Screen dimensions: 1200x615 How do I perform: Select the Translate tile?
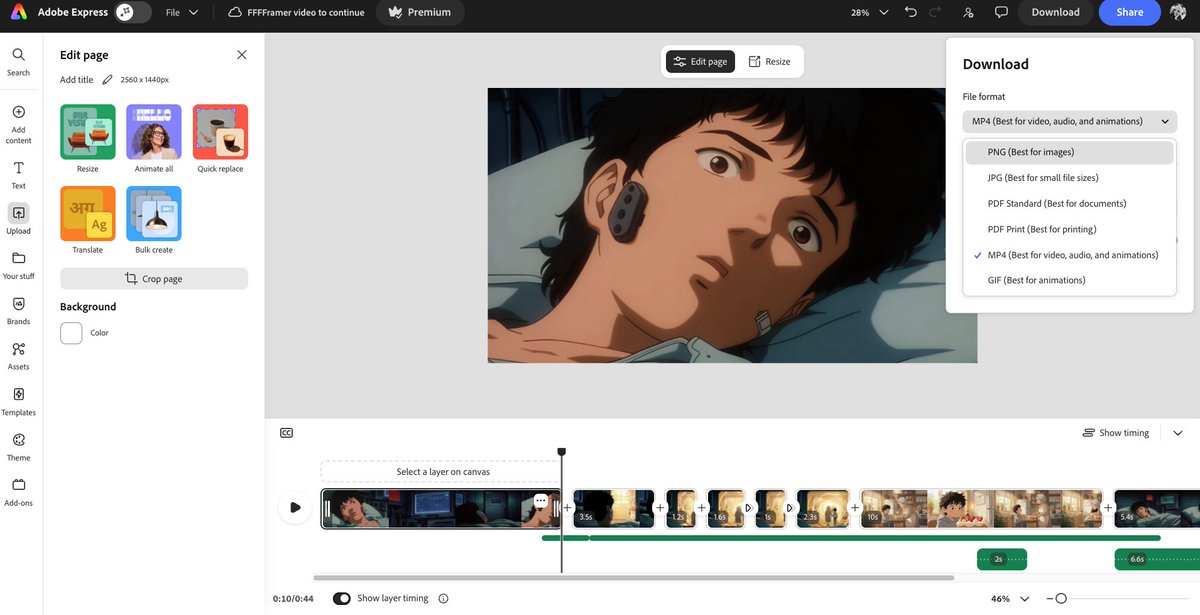click(88, 220)
